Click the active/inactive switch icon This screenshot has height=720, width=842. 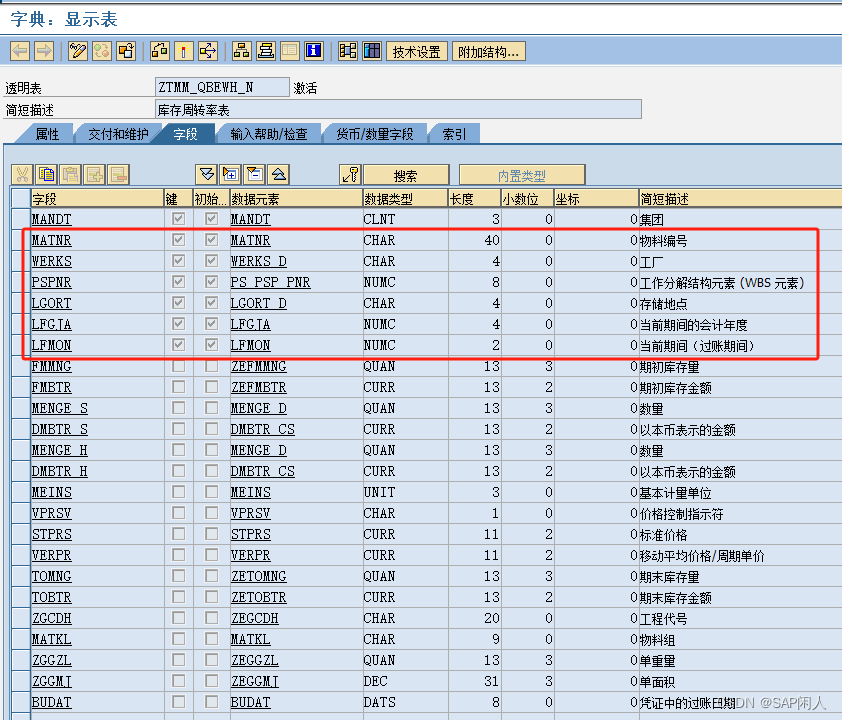point(102,52)
